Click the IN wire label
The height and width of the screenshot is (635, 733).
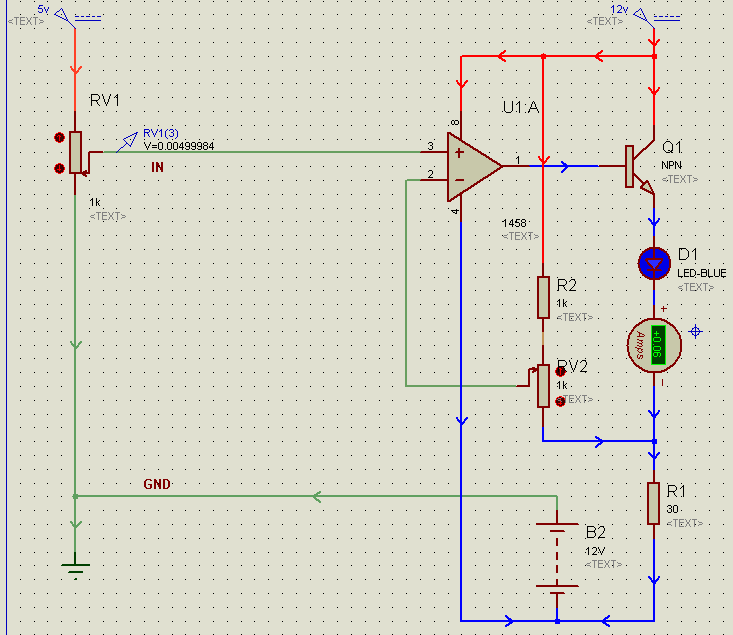(157, 167)
